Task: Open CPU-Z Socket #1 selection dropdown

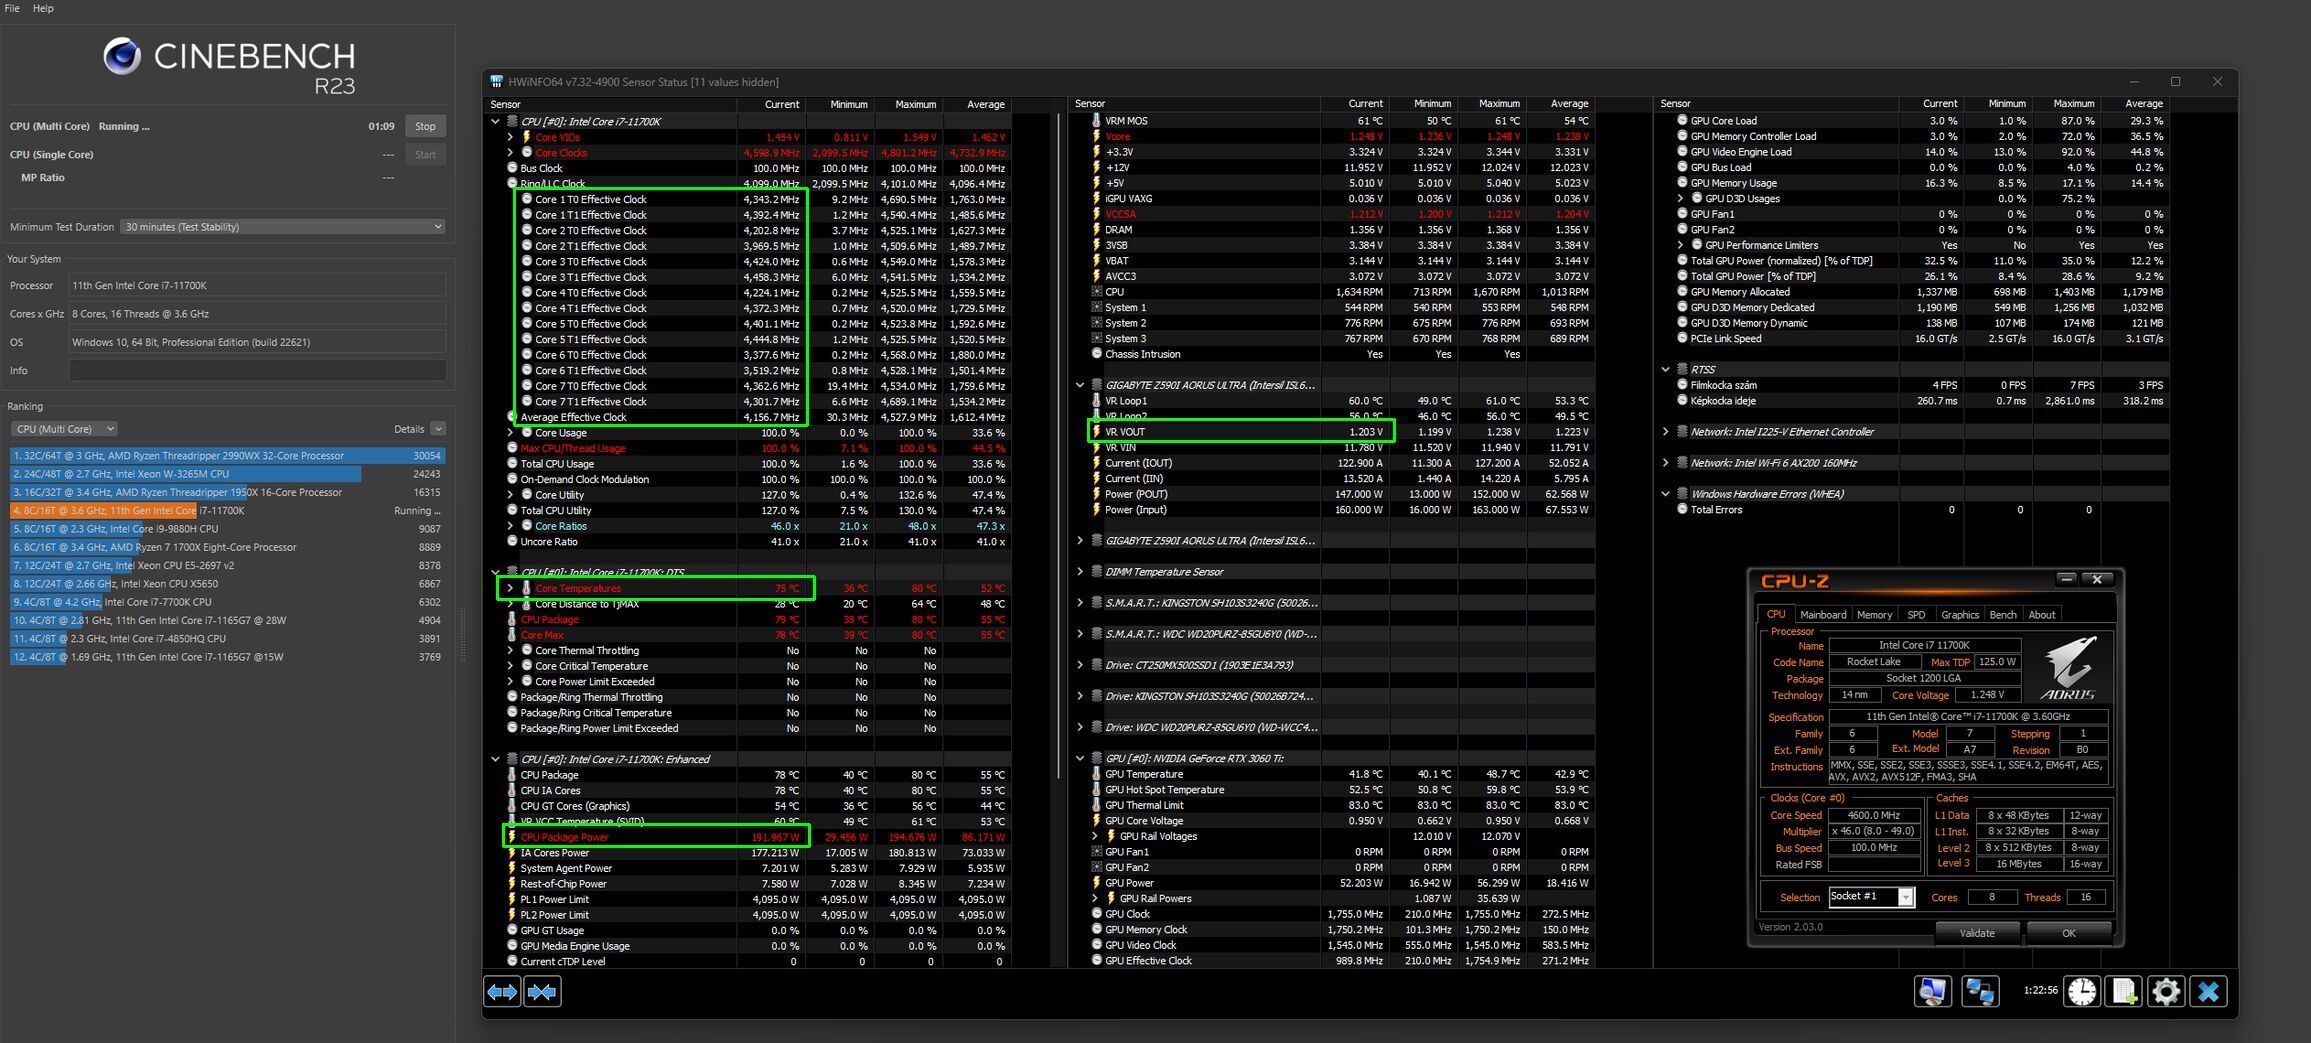Action: coord(1905,897)
